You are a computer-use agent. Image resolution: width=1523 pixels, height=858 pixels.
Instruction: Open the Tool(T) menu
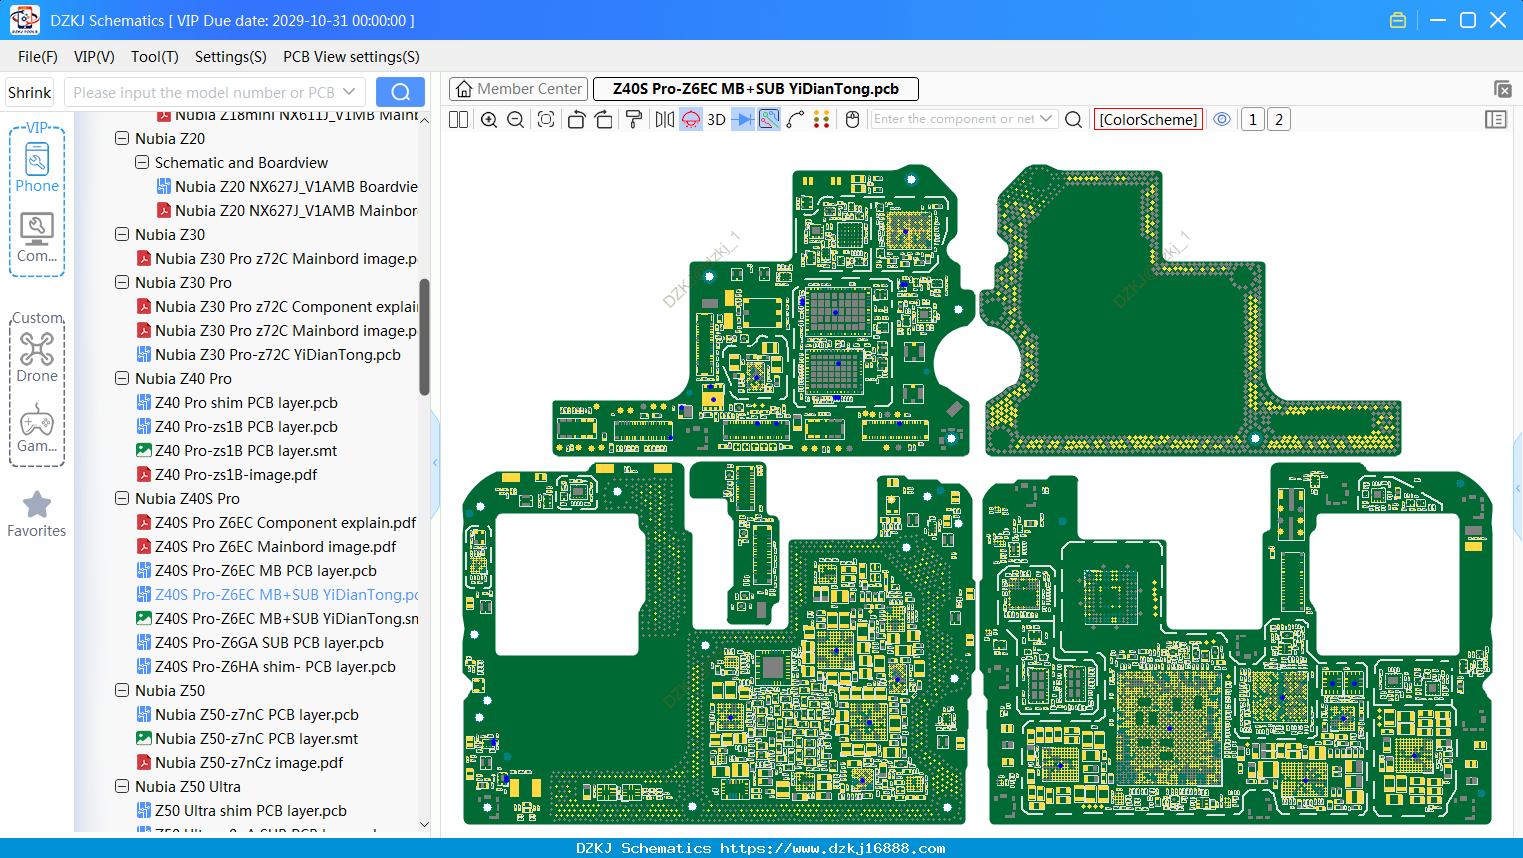(x=155, y=57)
